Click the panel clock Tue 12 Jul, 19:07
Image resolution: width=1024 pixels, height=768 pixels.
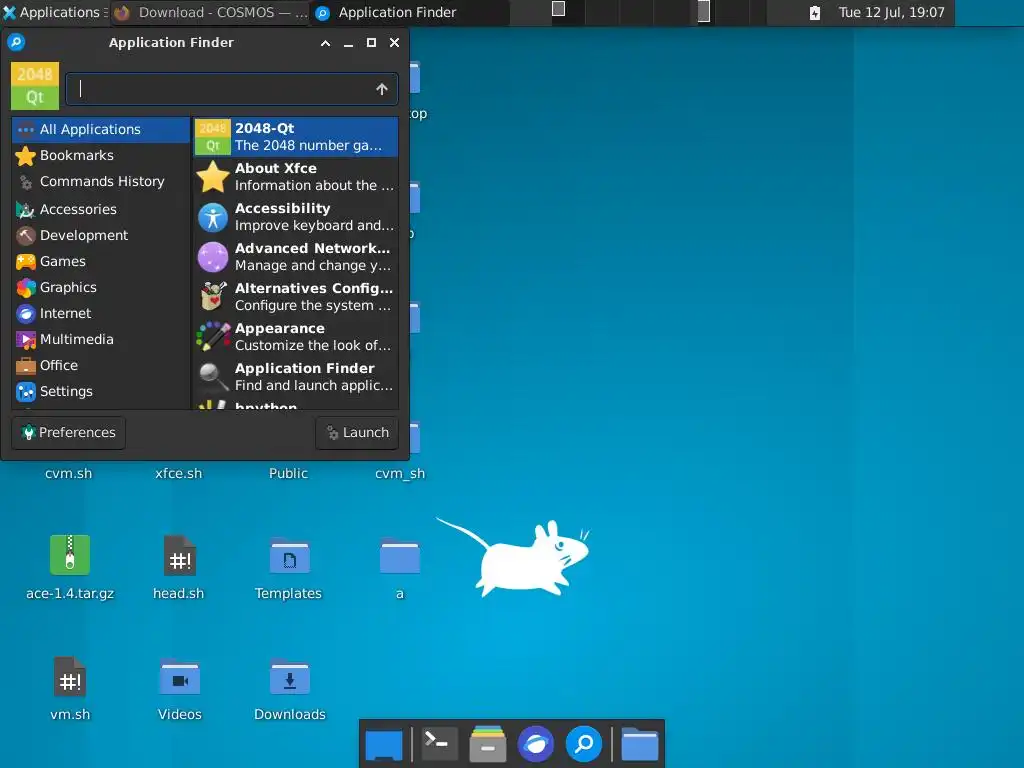tap(891, 12)
